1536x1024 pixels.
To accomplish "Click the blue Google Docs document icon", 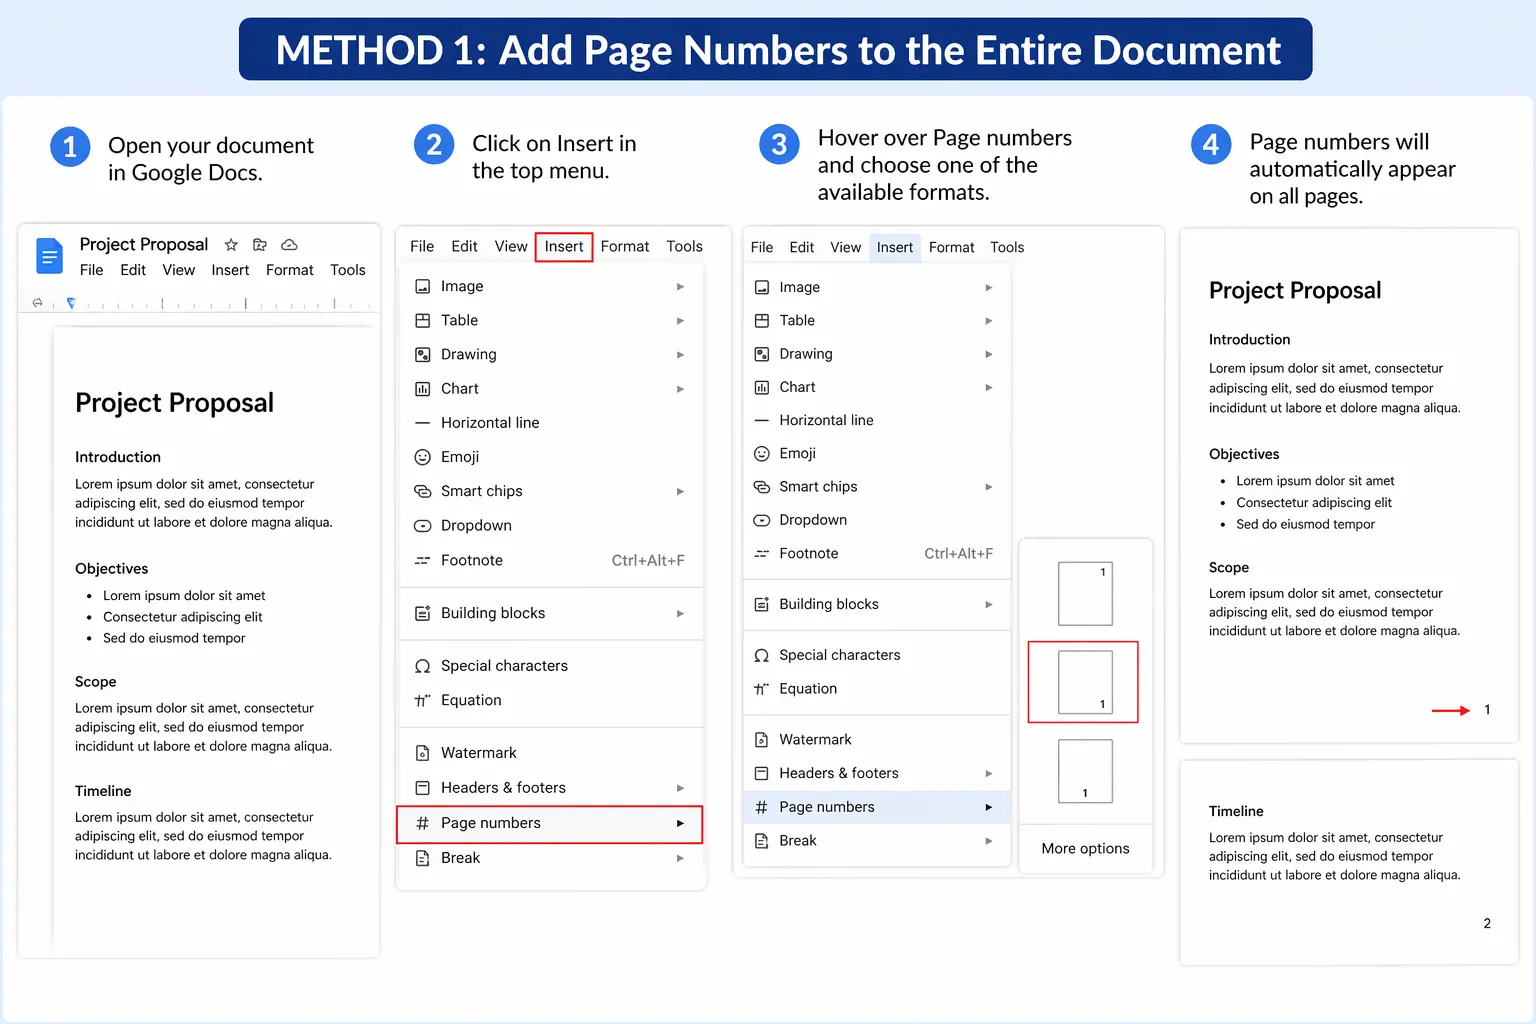I will (x=48, y=256).
